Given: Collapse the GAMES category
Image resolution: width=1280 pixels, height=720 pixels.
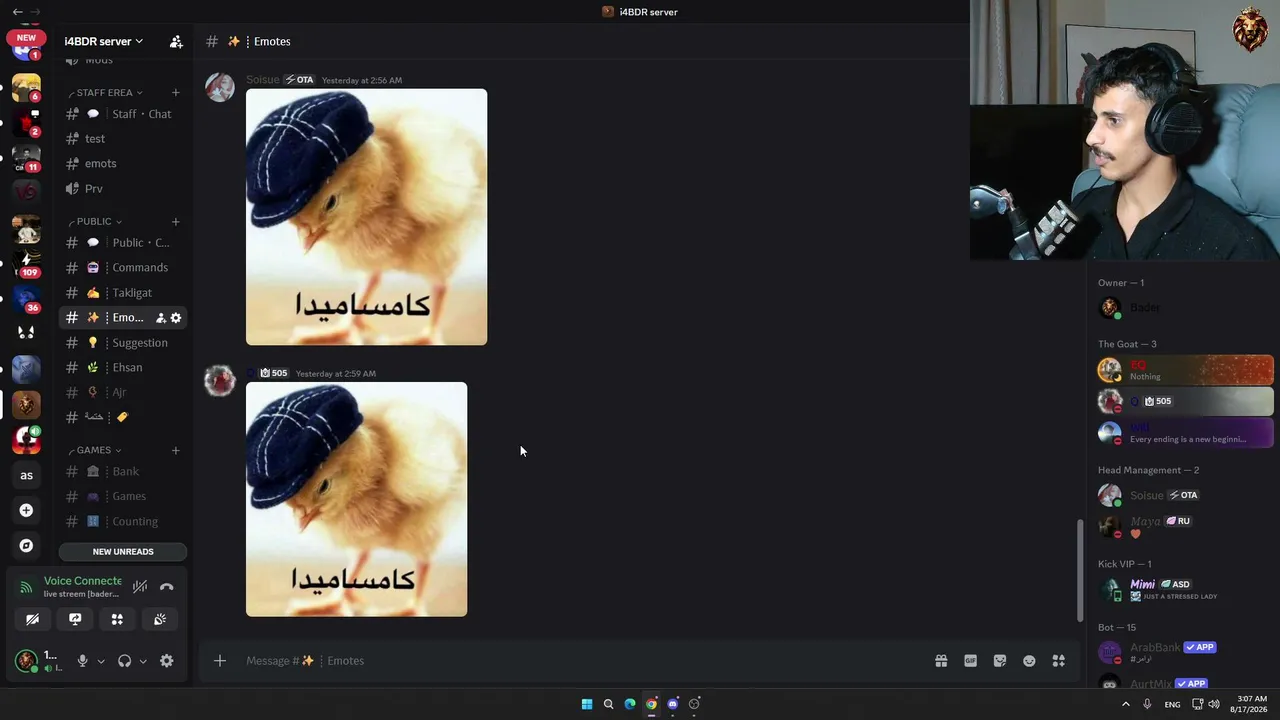Looking at the screenshot, I should [94, 450].
